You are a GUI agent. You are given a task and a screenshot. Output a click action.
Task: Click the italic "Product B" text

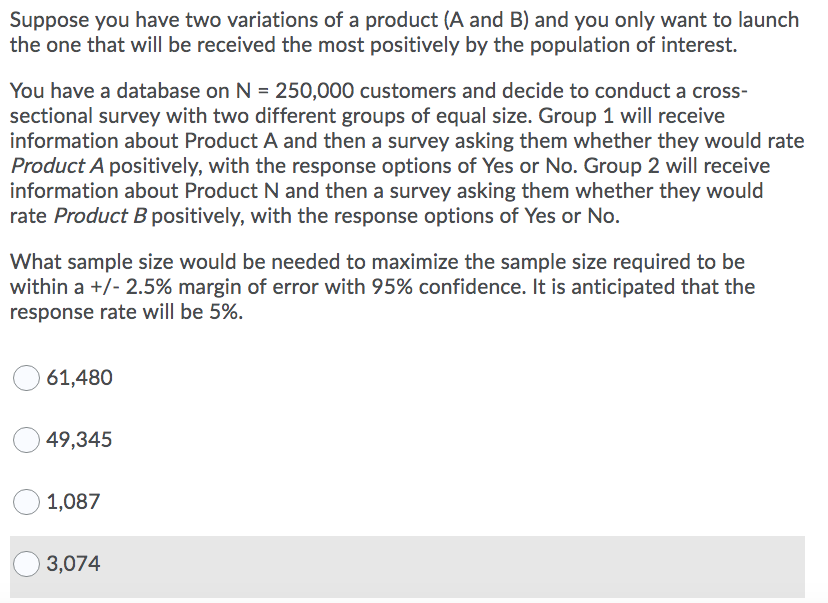pyautogui.click(x=100, y=216)
